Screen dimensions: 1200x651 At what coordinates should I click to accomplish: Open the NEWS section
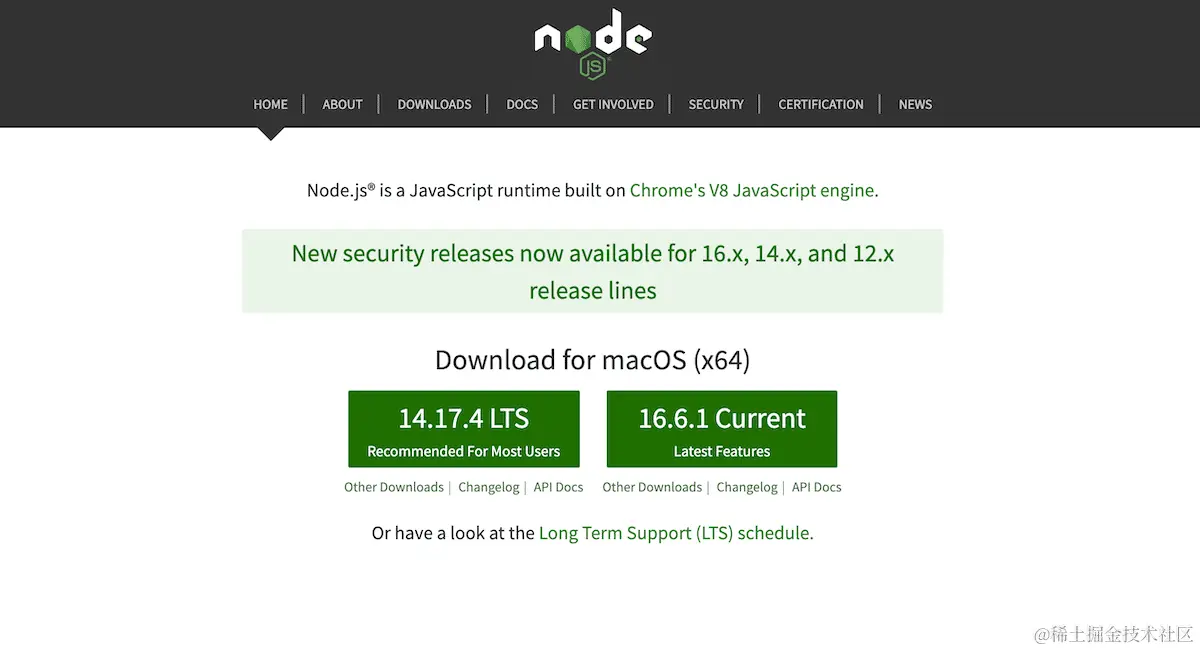[915, 104]
